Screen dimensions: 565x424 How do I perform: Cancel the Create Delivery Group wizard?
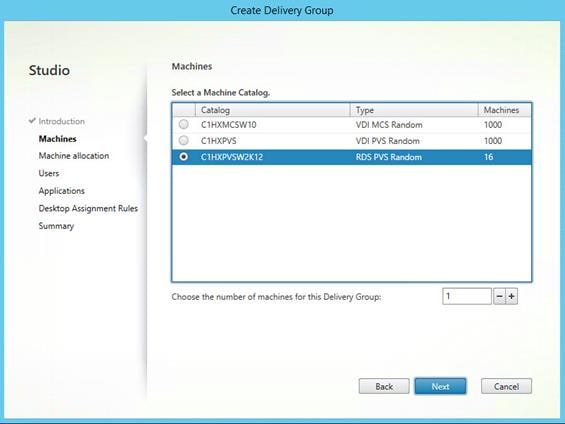pyautogui.click(x=506, y=387)
